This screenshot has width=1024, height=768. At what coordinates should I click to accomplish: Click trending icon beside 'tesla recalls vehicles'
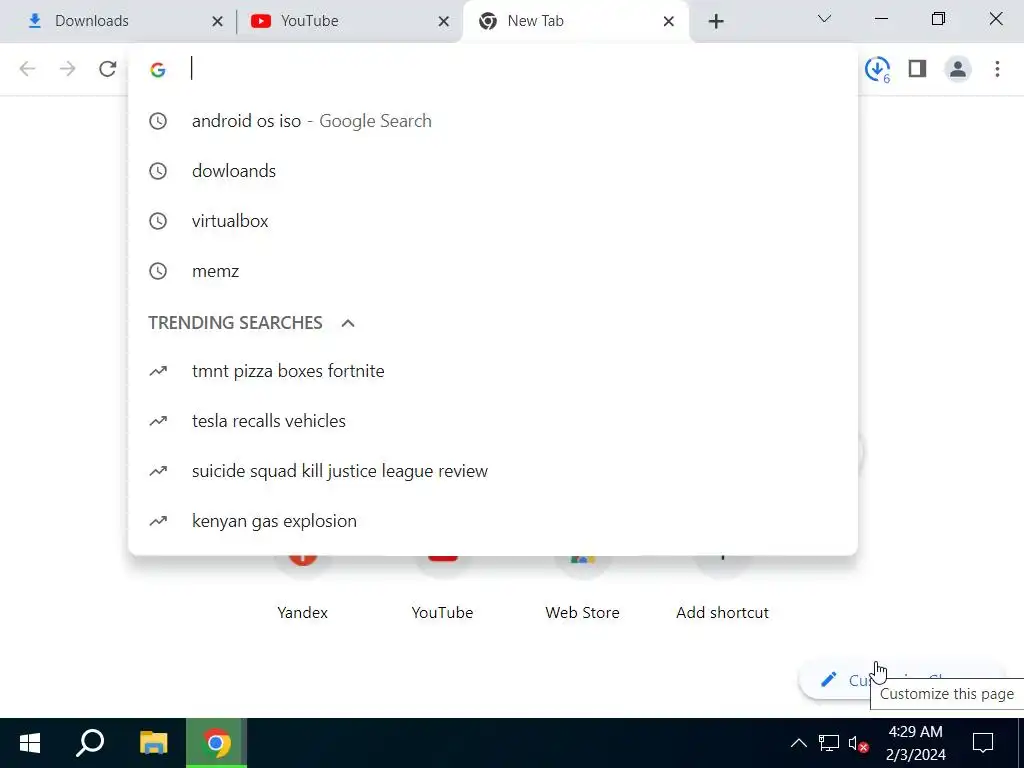[x=158, y=421]
